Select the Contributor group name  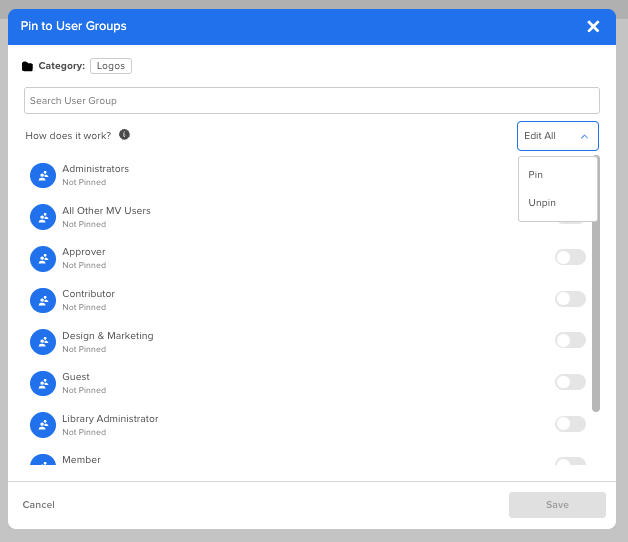pyautogui.click(x=89, y=294)
